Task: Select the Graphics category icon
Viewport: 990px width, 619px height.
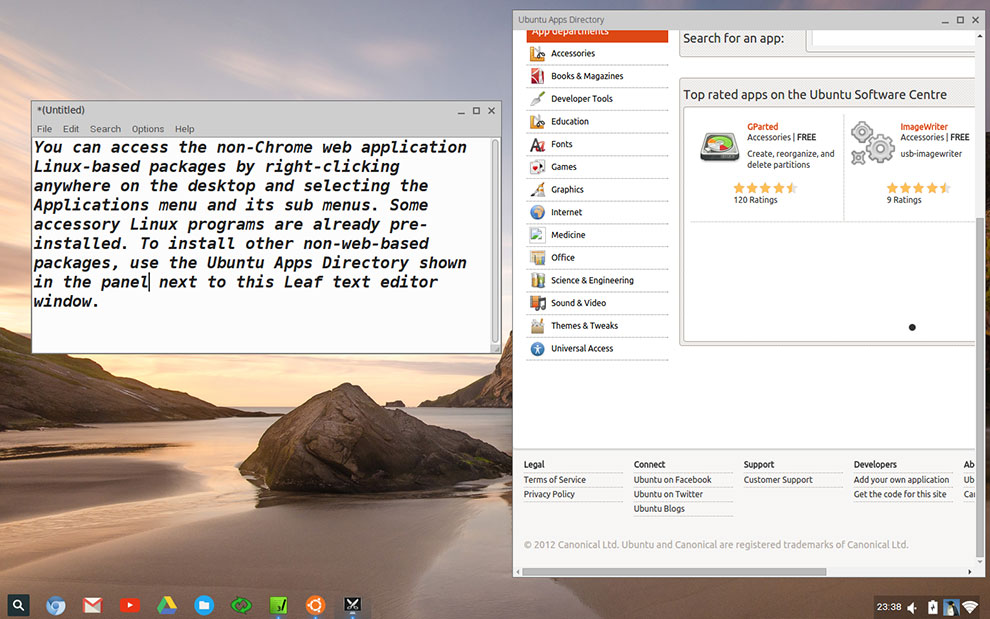Action: click(537, 189)
